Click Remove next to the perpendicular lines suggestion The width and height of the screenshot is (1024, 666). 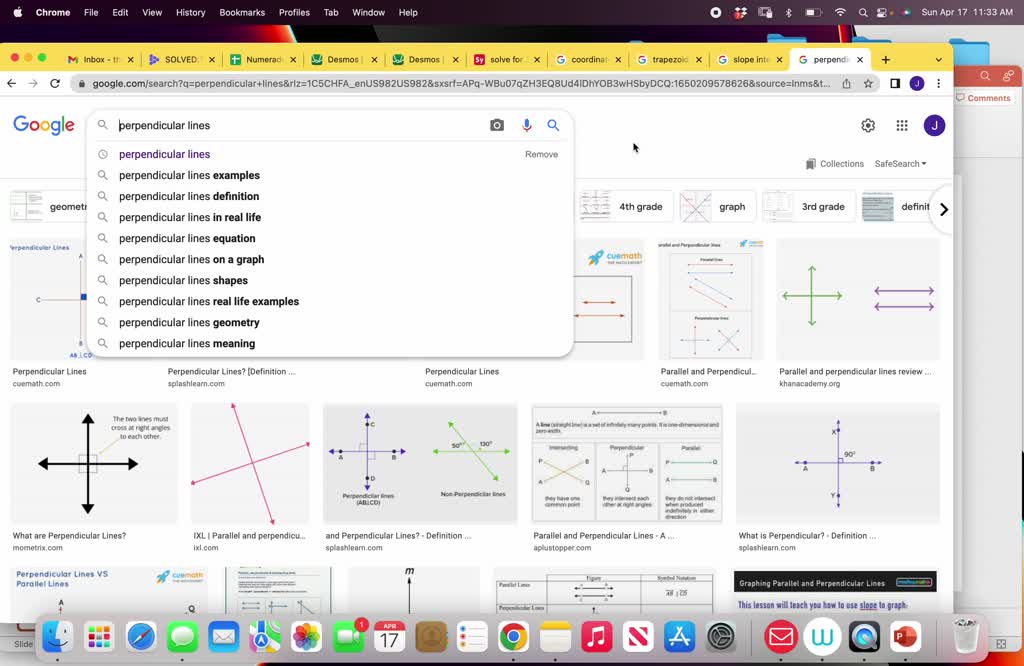(541, 154)
